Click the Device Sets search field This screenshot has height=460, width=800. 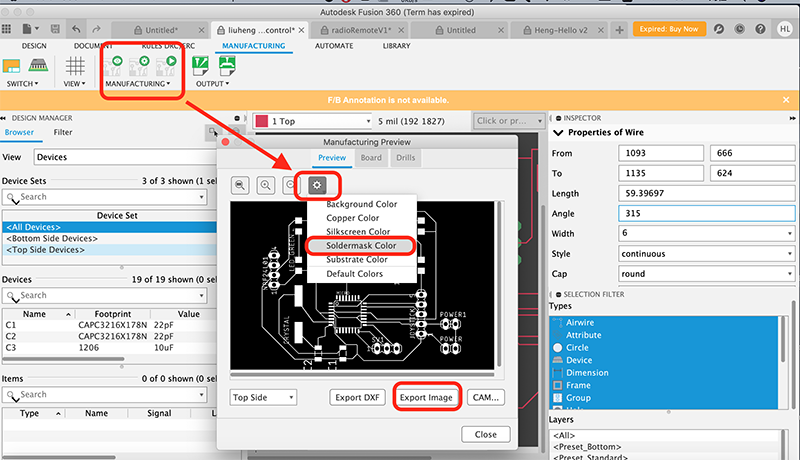pos(105,197)
